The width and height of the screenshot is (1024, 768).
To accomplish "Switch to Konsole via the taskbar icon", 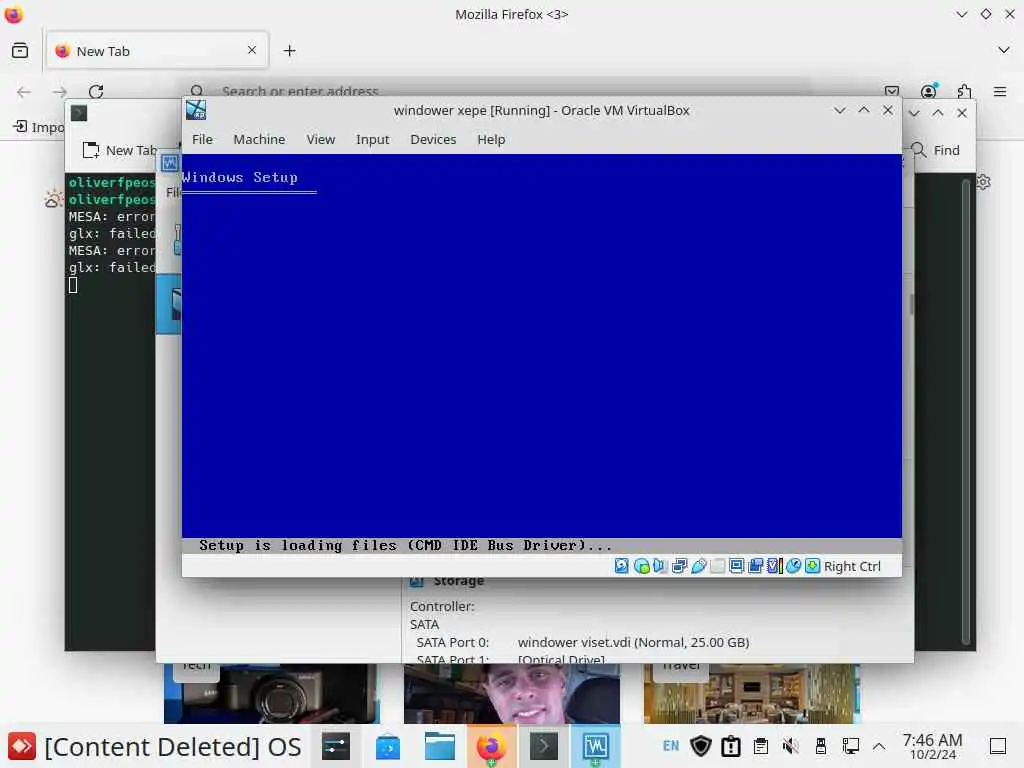I will [543, 746].
